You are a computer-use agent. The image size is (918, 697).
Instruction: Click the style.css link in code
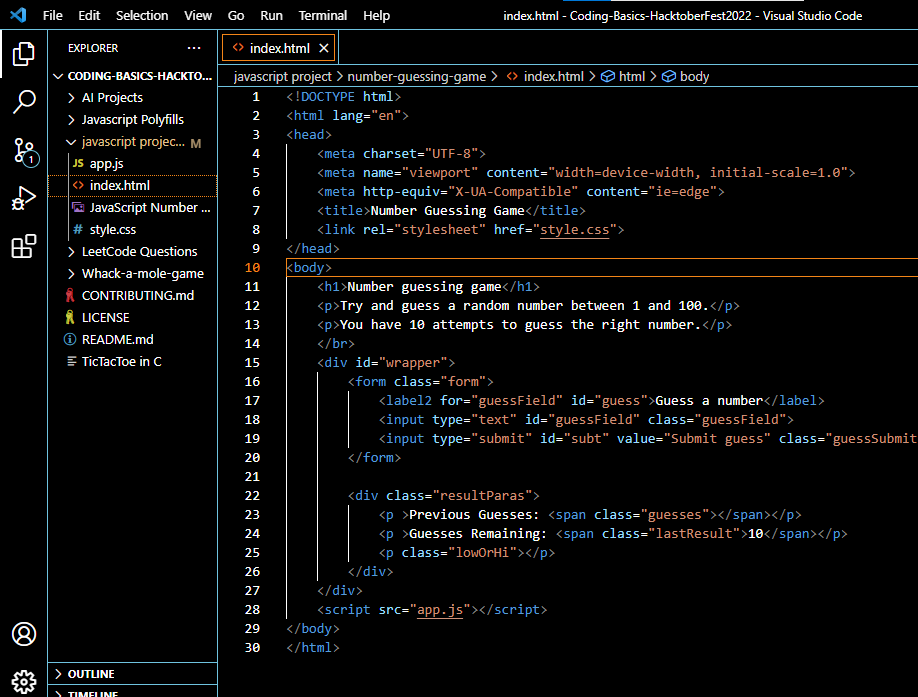[577, 230]
